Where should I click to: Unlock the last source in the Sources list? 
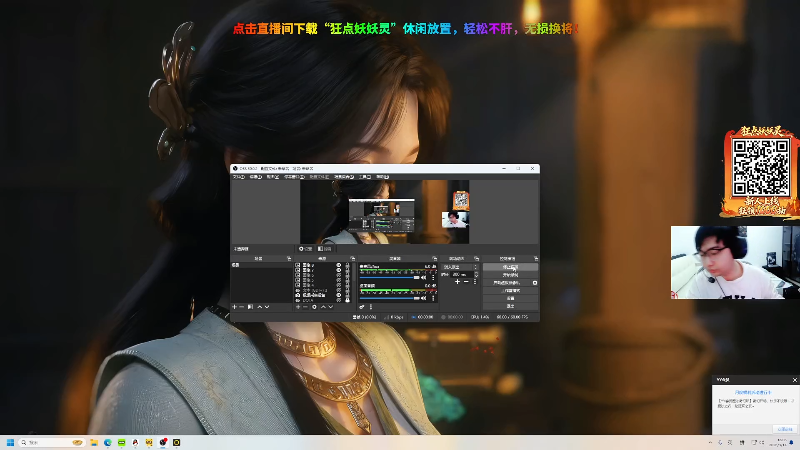pos(347,300)
